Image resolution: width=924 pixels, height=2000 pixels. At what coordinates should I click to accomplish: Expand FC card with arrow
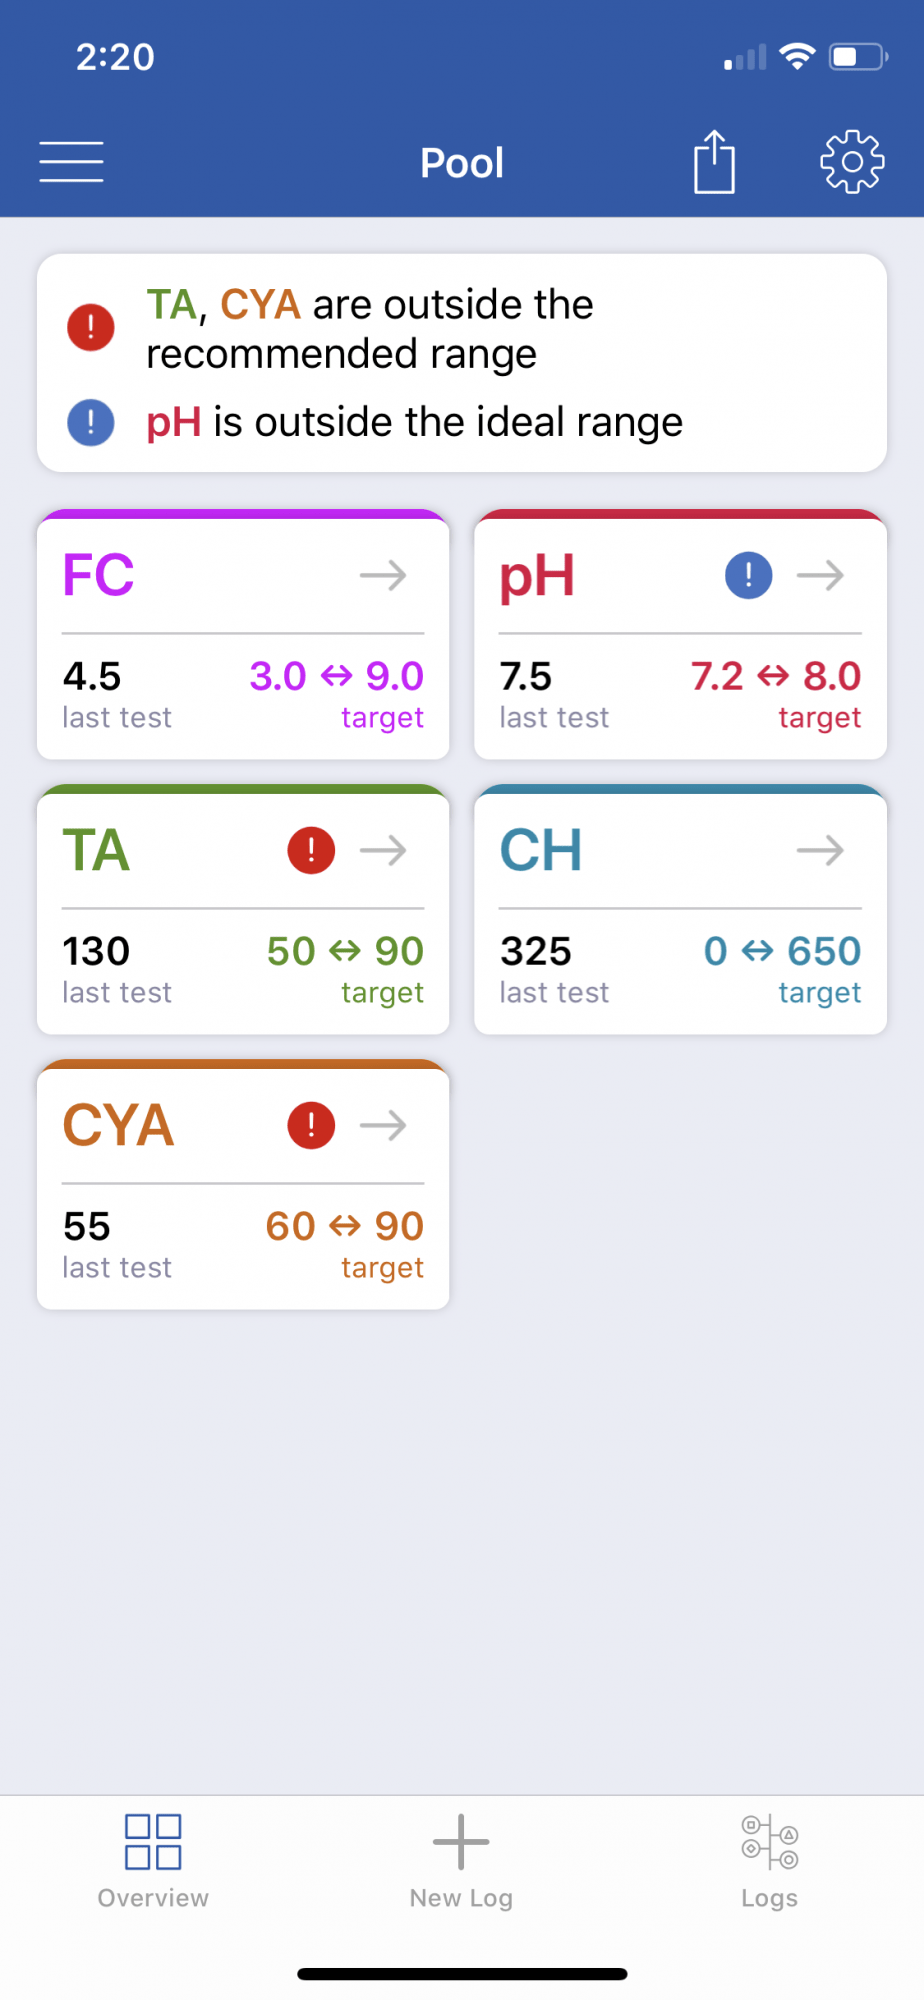[x=383, y=576]
